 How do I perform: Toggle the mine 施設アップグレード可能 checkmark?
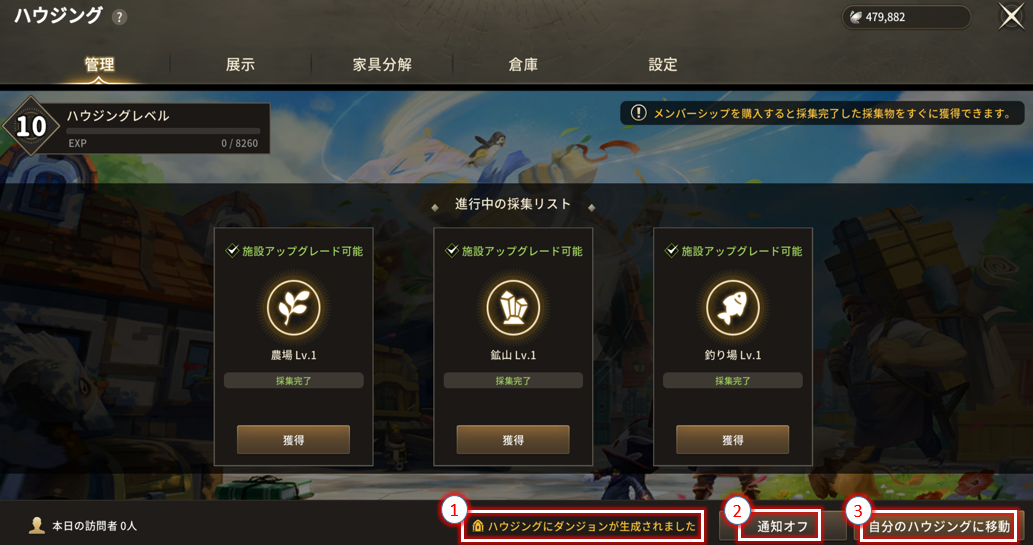tap(451, 250)
